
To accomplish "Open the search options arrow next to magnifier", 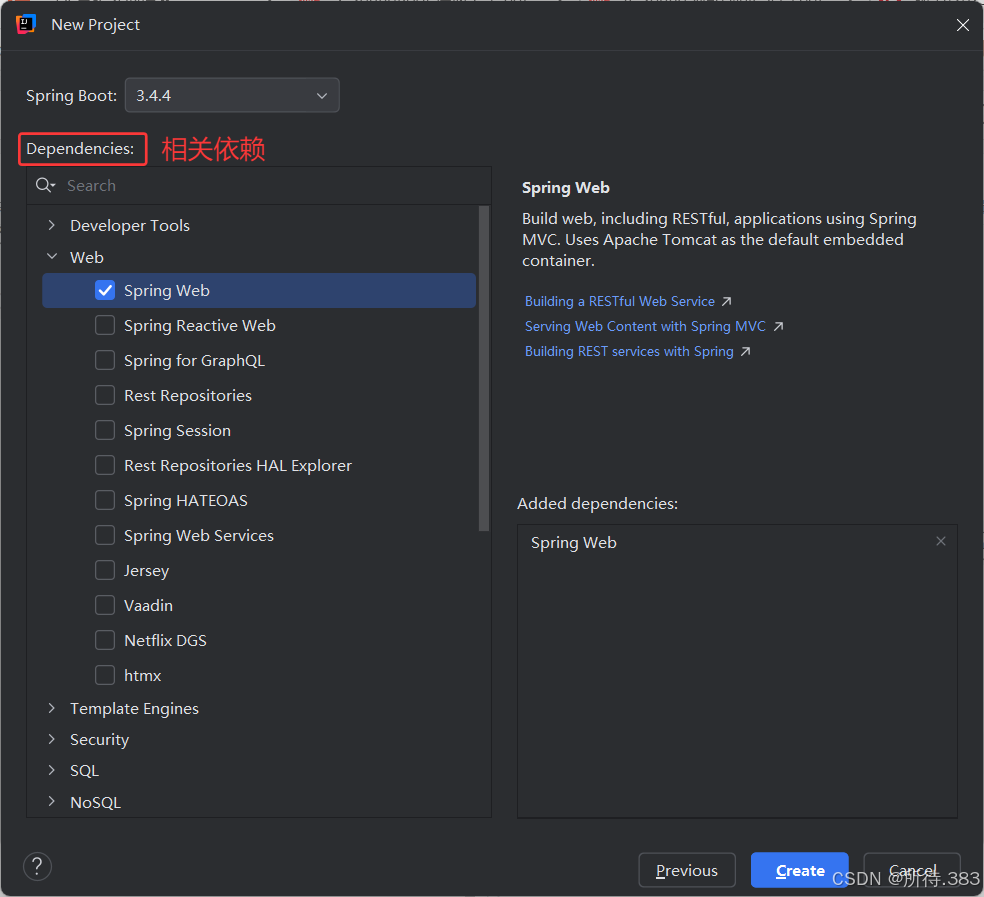I will click(x=53, y=186).
